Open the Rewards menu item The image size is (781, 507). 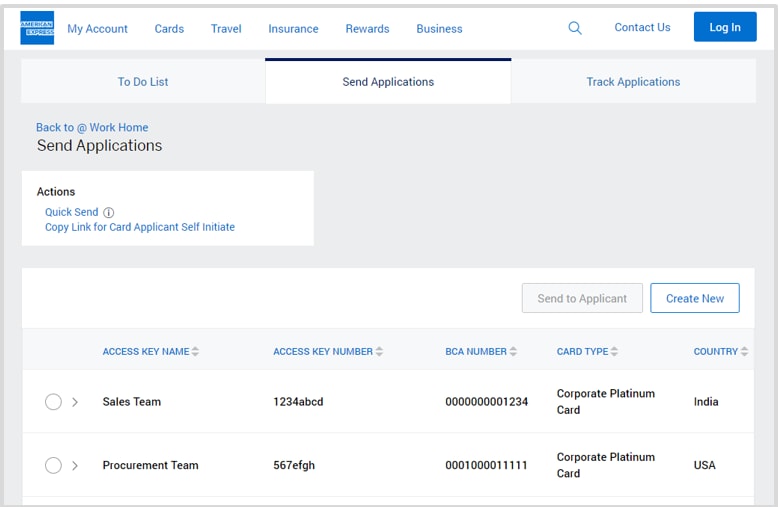(x=367, y=29)
